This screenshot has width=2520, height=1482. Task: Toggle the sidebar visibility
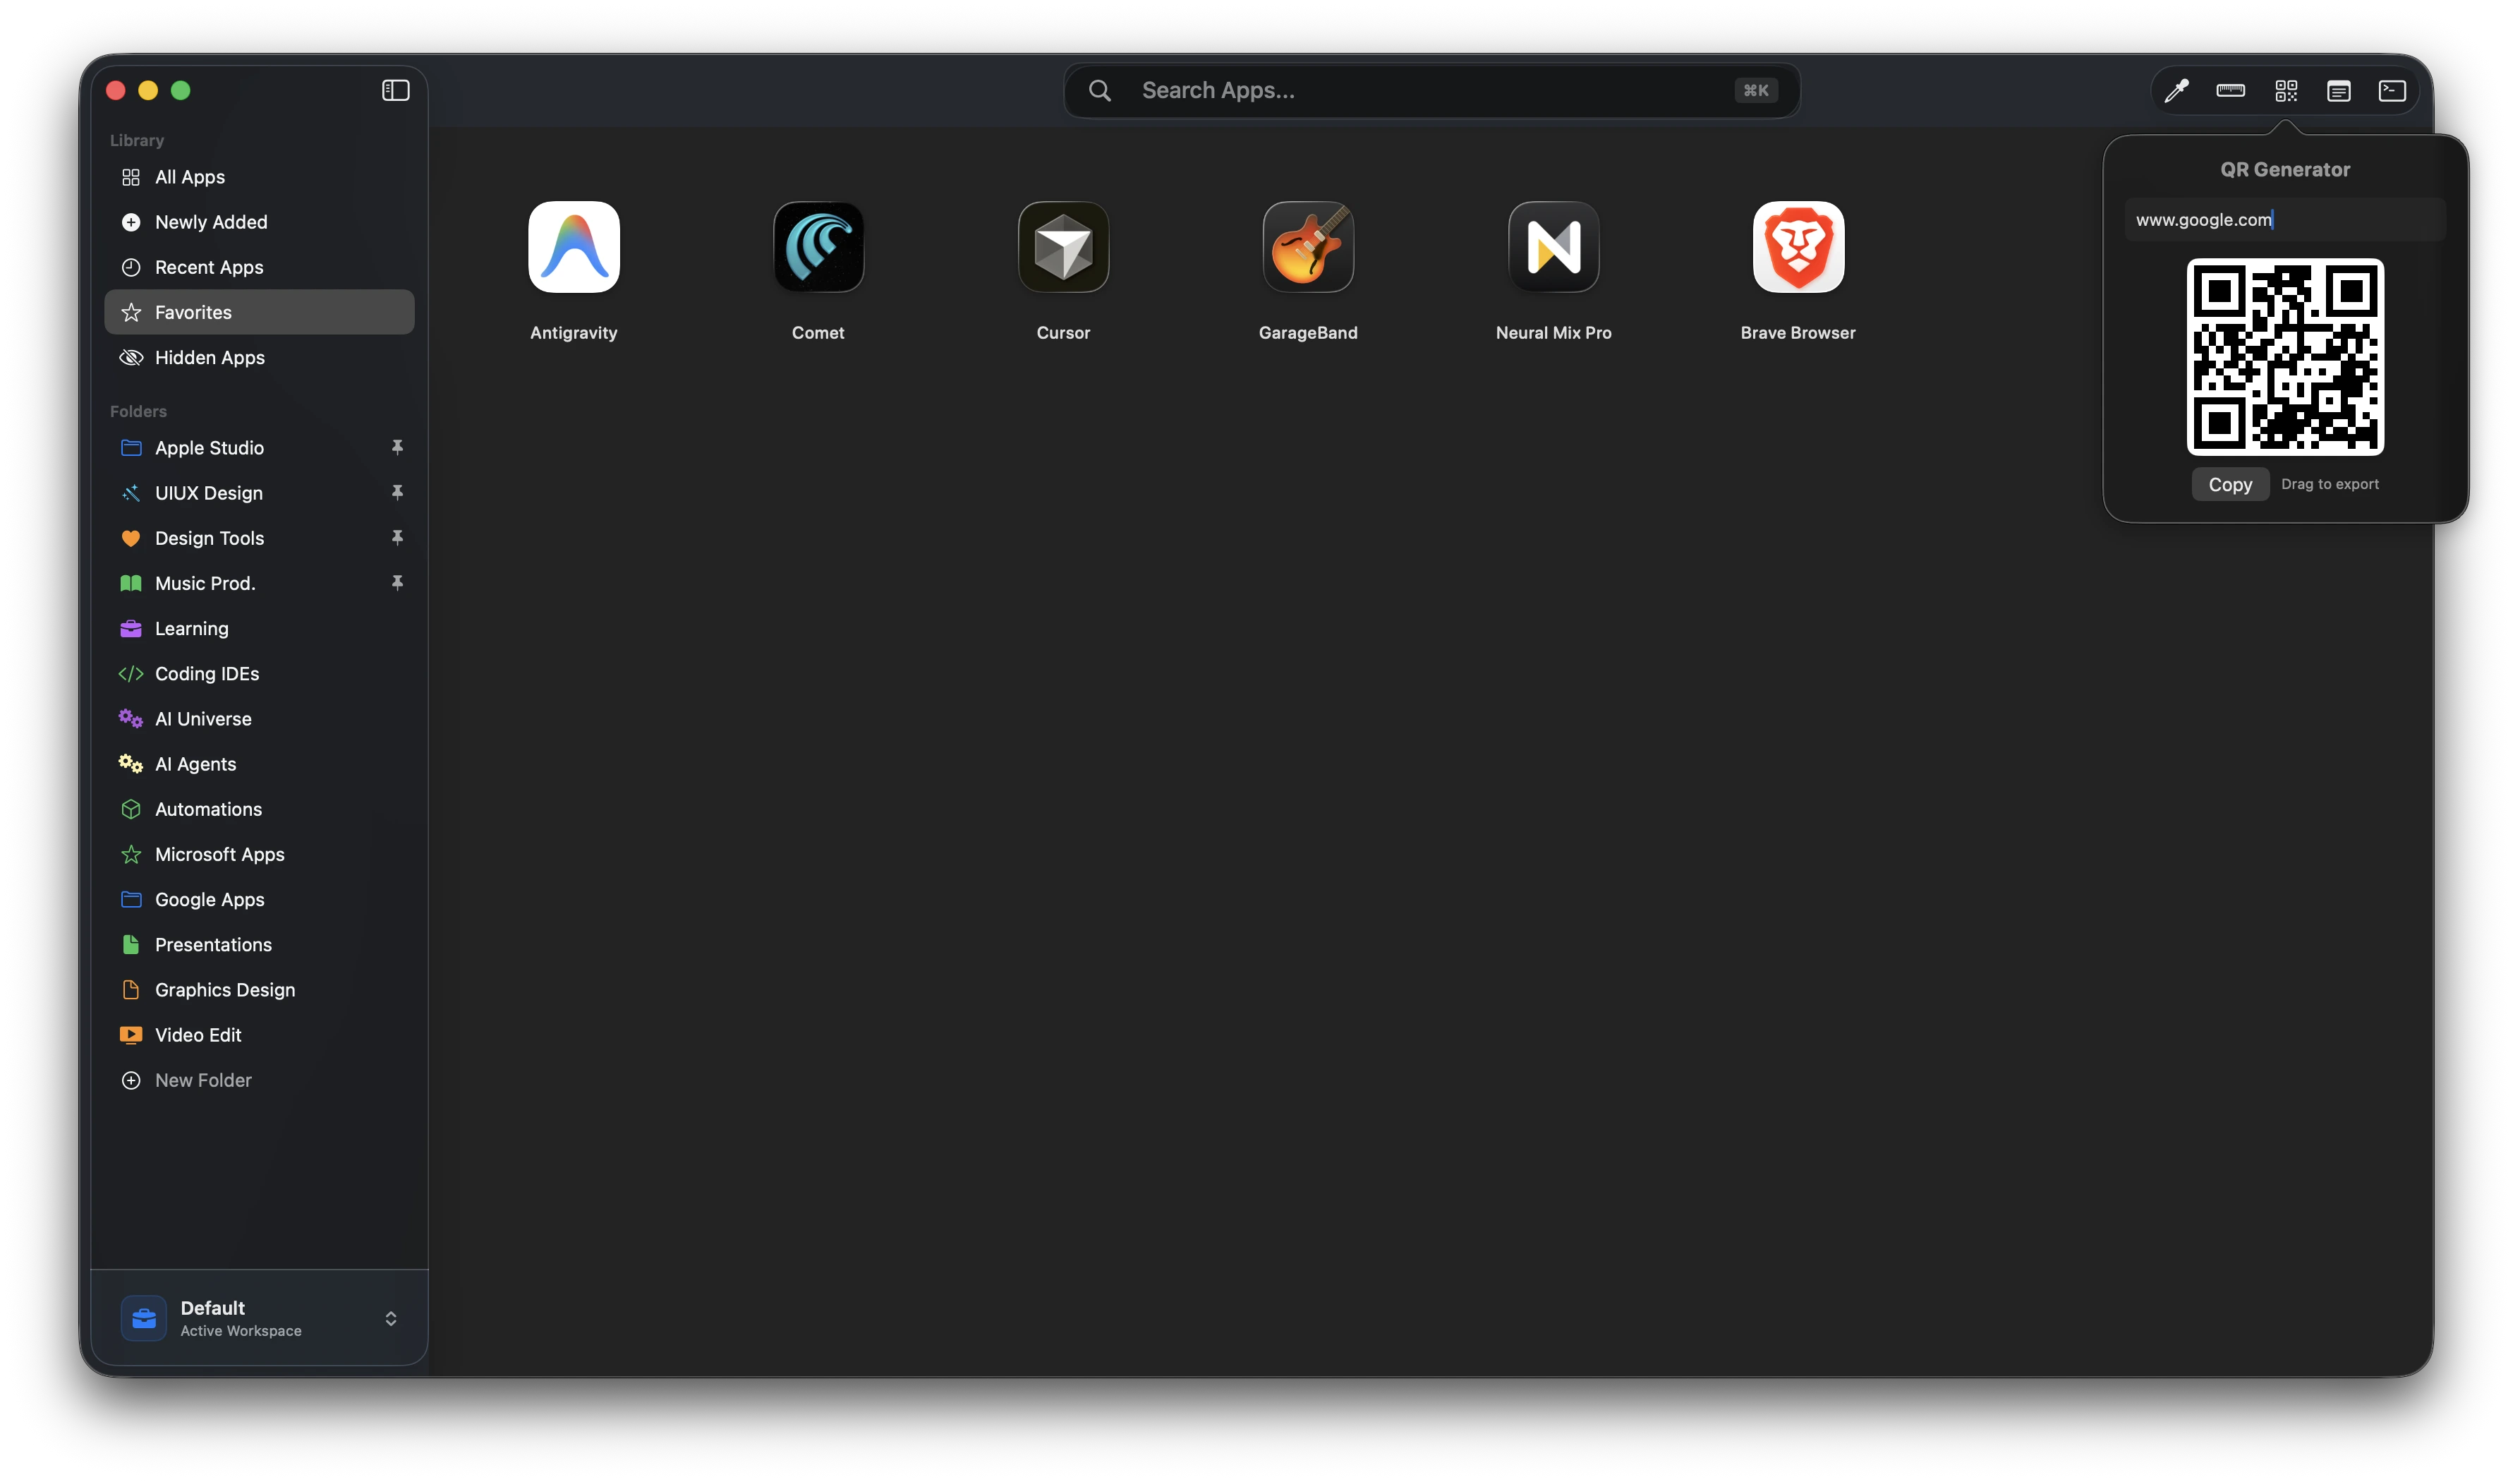tap(396, 90)
